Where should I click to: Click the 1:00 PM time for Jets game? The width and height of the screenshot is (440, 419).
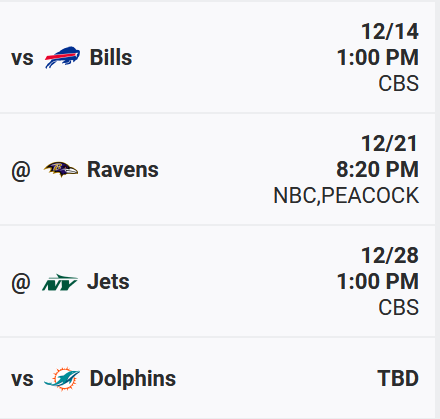(x=378, y=281)
